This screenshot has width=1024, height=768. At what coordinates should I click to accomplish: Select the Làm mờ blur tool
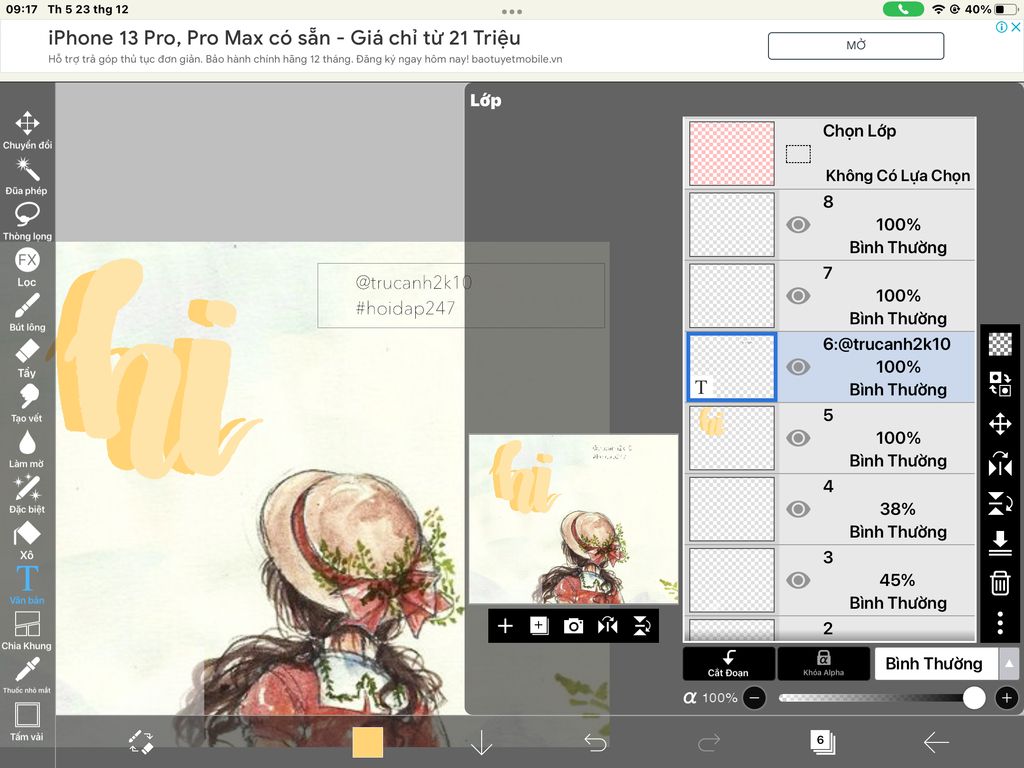27,449
